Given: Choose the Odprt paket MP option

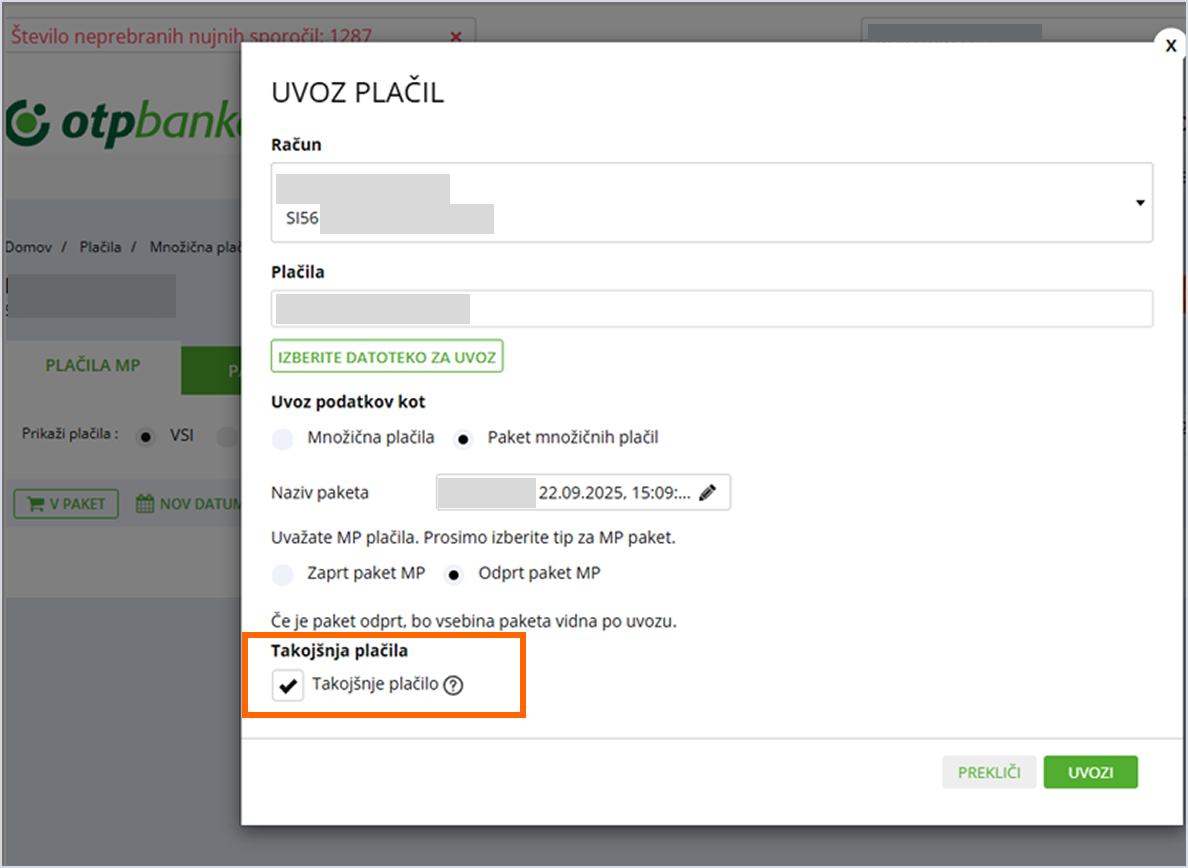Looking at the screenshot, I should pyautogui.click(x=455, y=574).
